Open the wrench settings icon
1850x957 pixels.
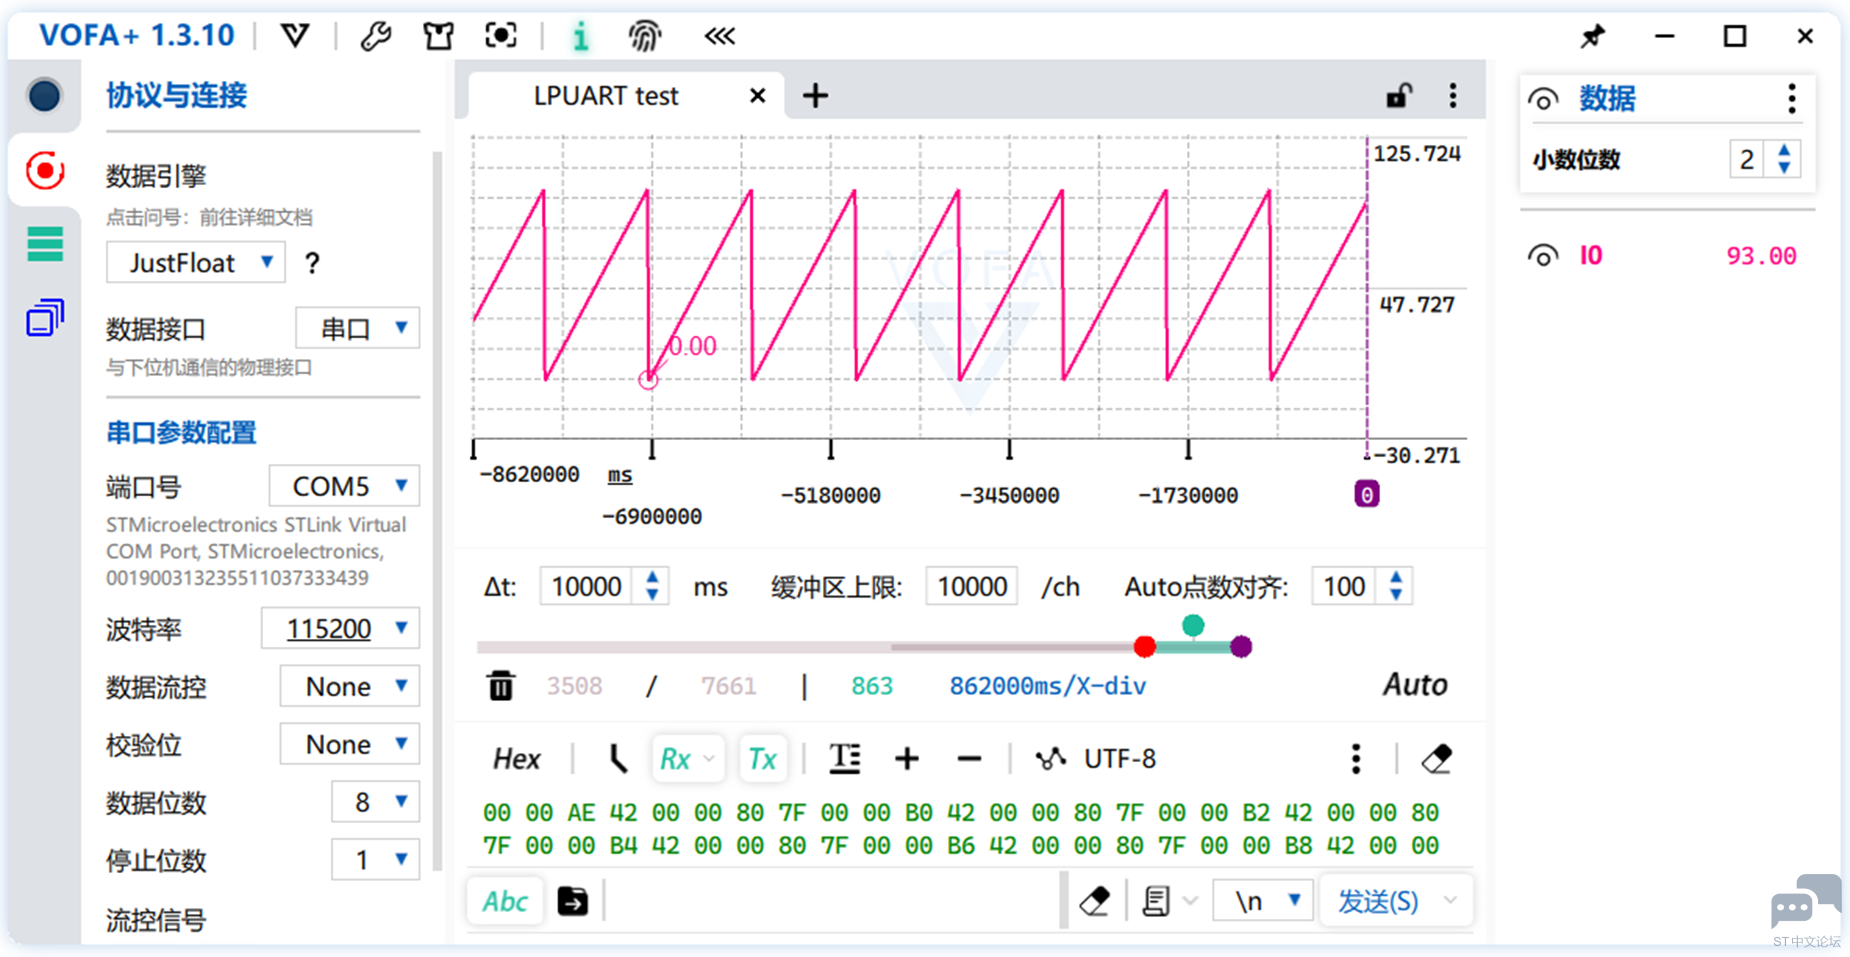click(x=376, y=36)
